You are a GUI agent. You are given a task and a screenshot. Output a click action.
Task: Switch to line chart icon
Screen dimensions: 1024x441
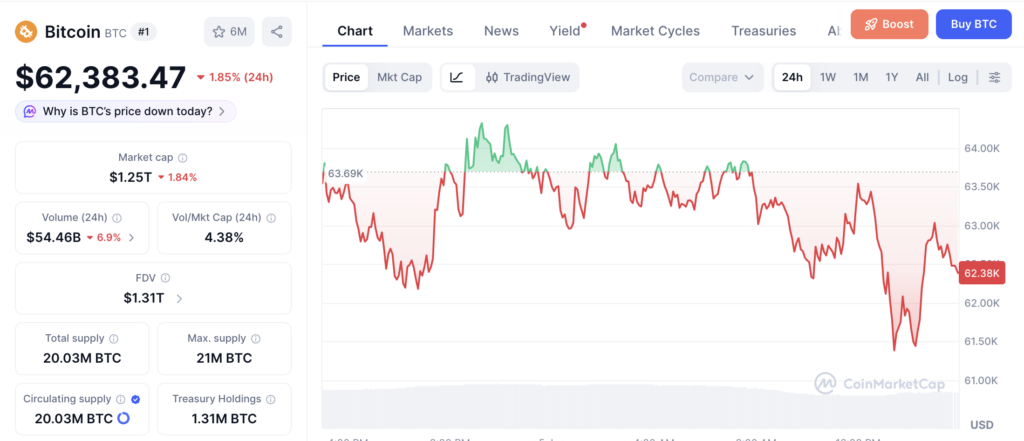[x=457, y=77]
